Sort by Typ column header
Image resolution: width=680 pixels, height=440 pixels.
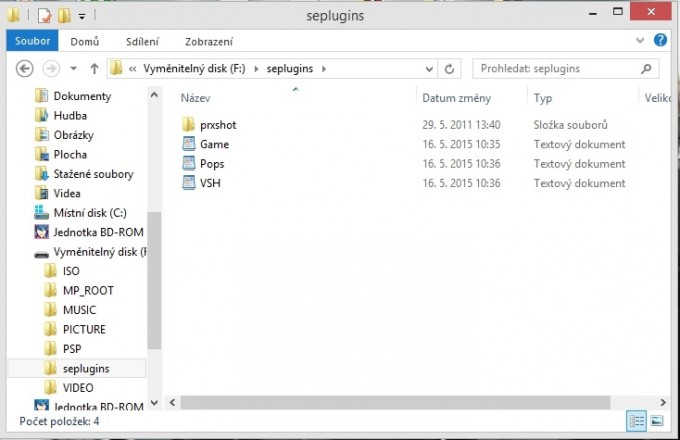tap(543, 98)
